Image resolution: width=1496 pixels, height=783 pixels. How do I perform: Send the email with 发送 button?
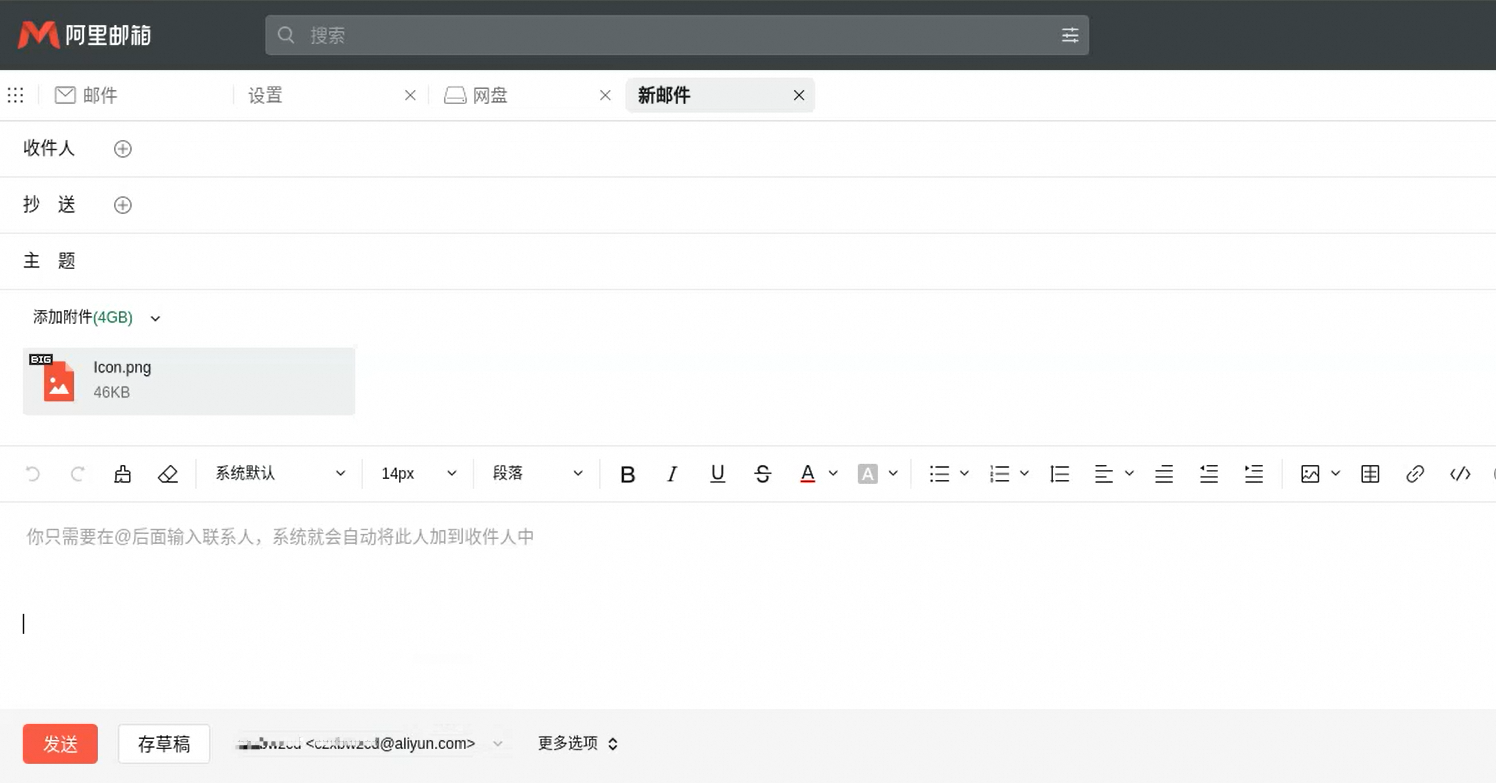[60, 744]
